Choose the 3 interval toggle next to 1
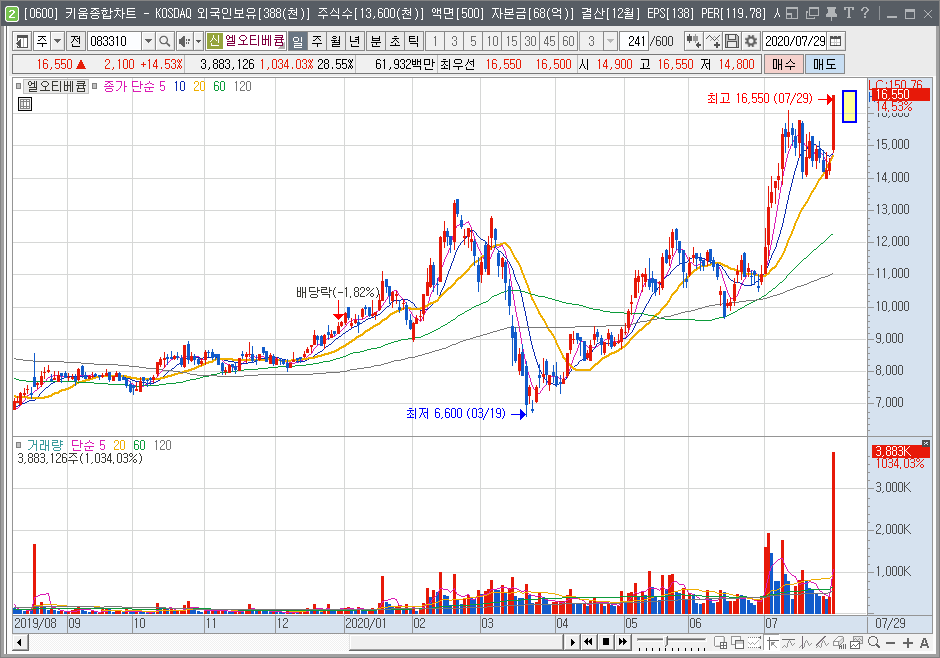The image size is (940, 658). point(454,41)
